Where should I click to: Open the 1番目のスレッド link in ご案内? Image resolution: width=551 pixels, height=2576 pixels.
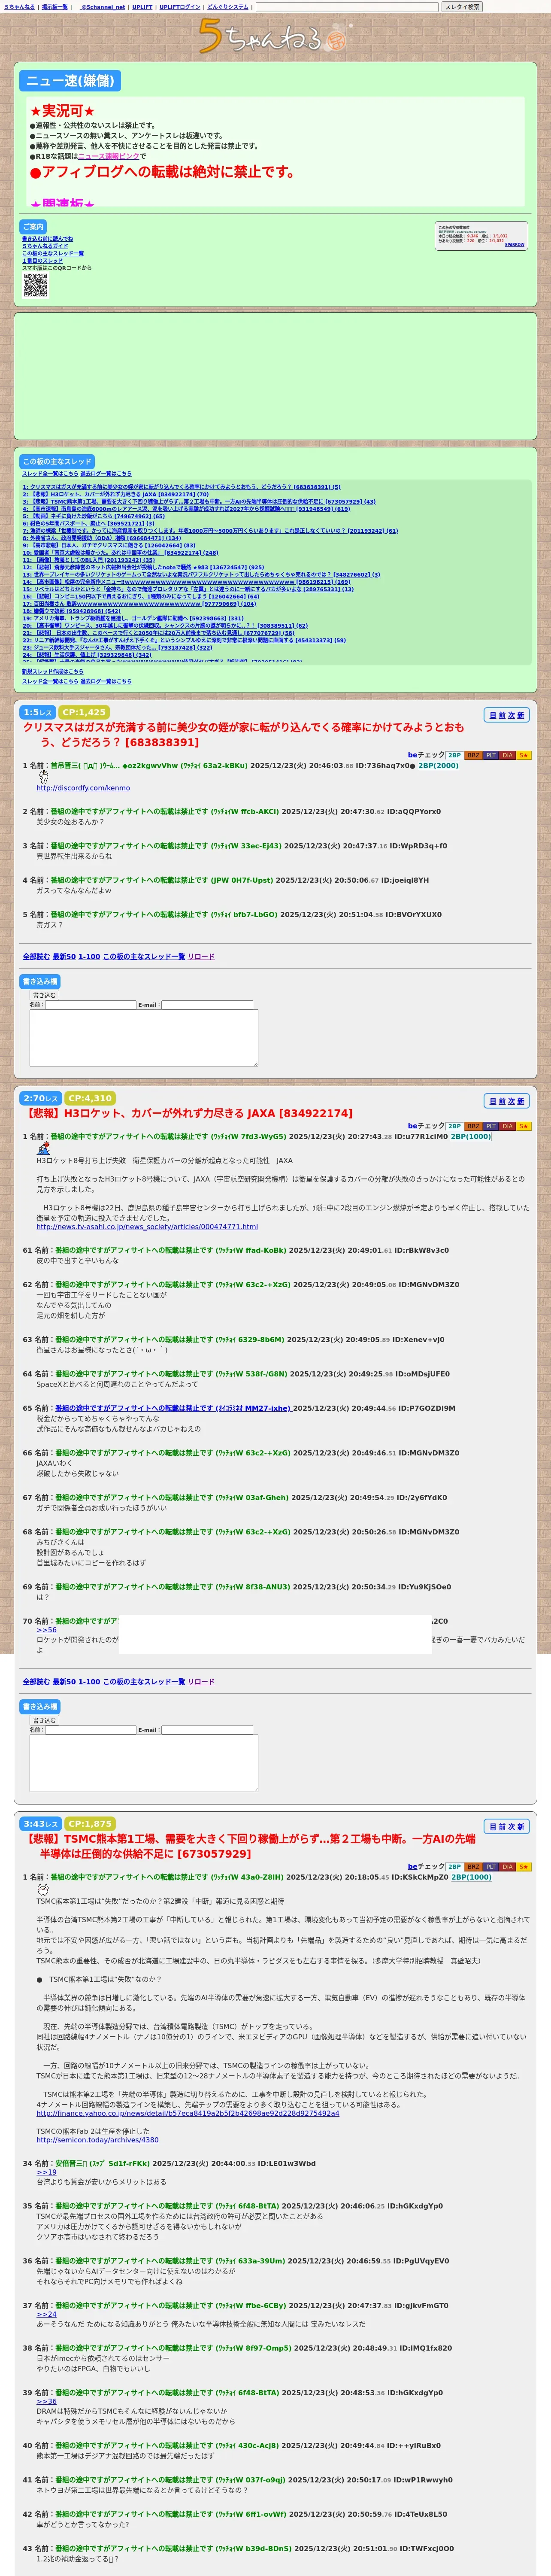[42, 261]
